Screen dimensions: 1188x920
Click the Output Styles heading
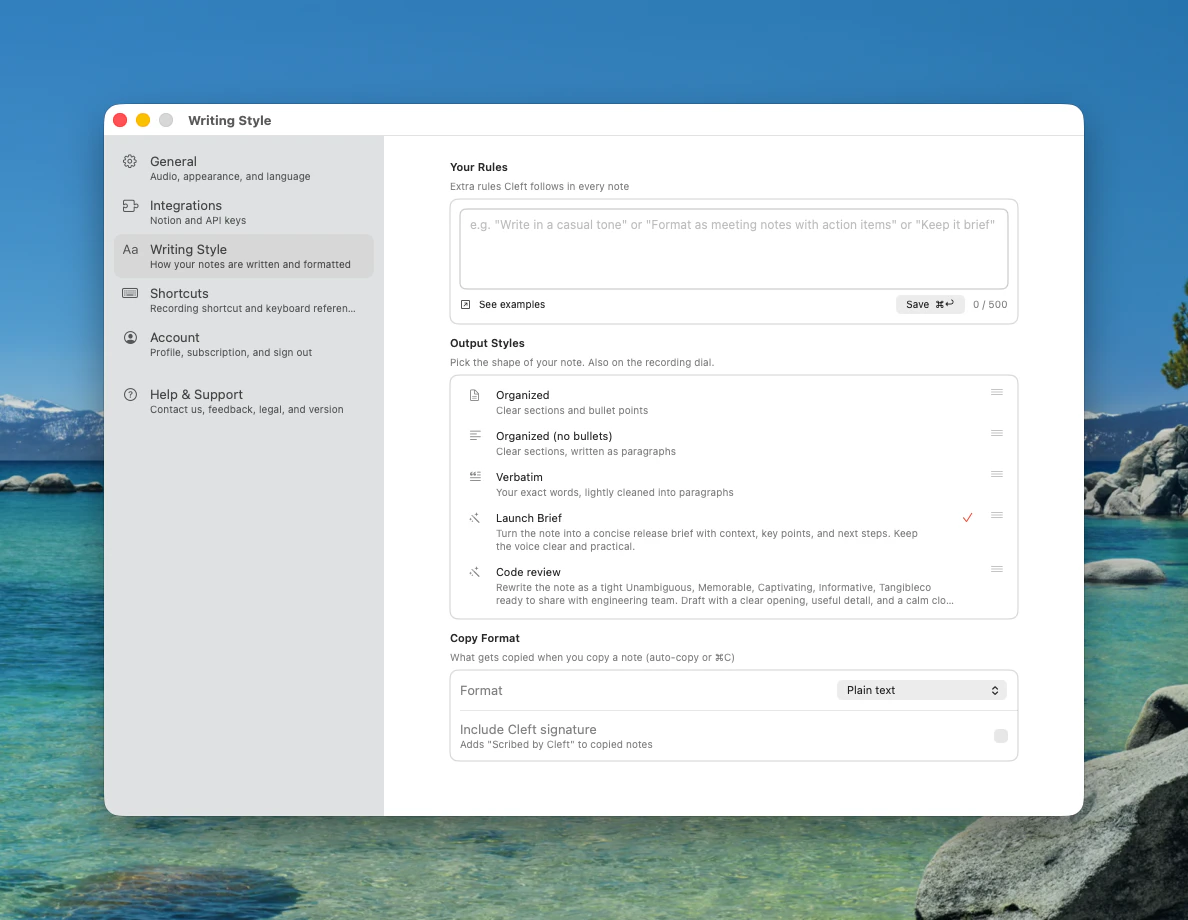click(x=487, y=343)
